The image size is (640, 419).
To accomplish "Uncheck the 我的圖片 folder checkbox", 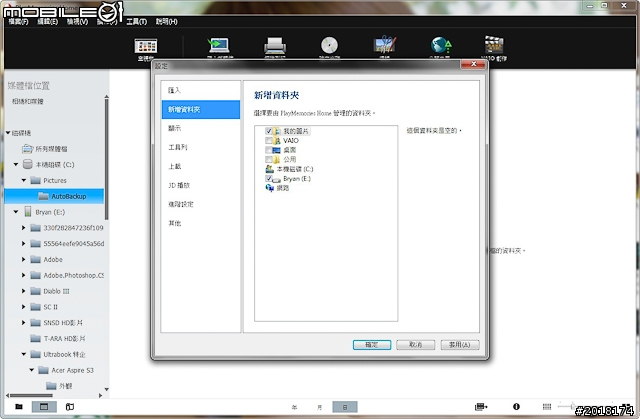I will pyautogui.click(x=269, y=131).
